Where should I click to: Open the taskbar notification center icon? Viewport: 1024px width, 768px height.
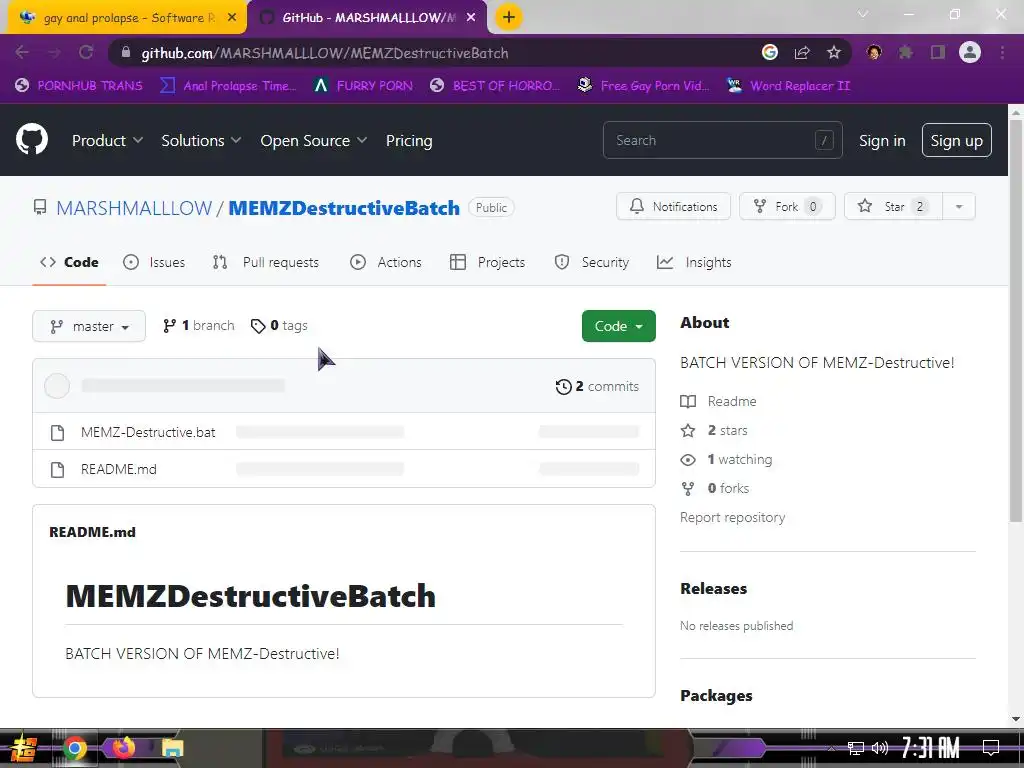tap(991, 747)
